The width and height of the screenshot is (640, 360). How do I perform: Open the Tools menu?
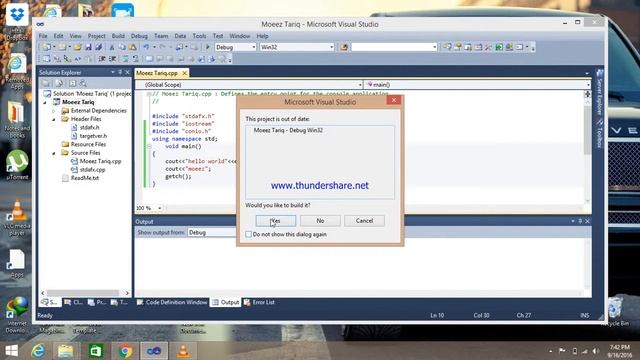pos(199,36)
